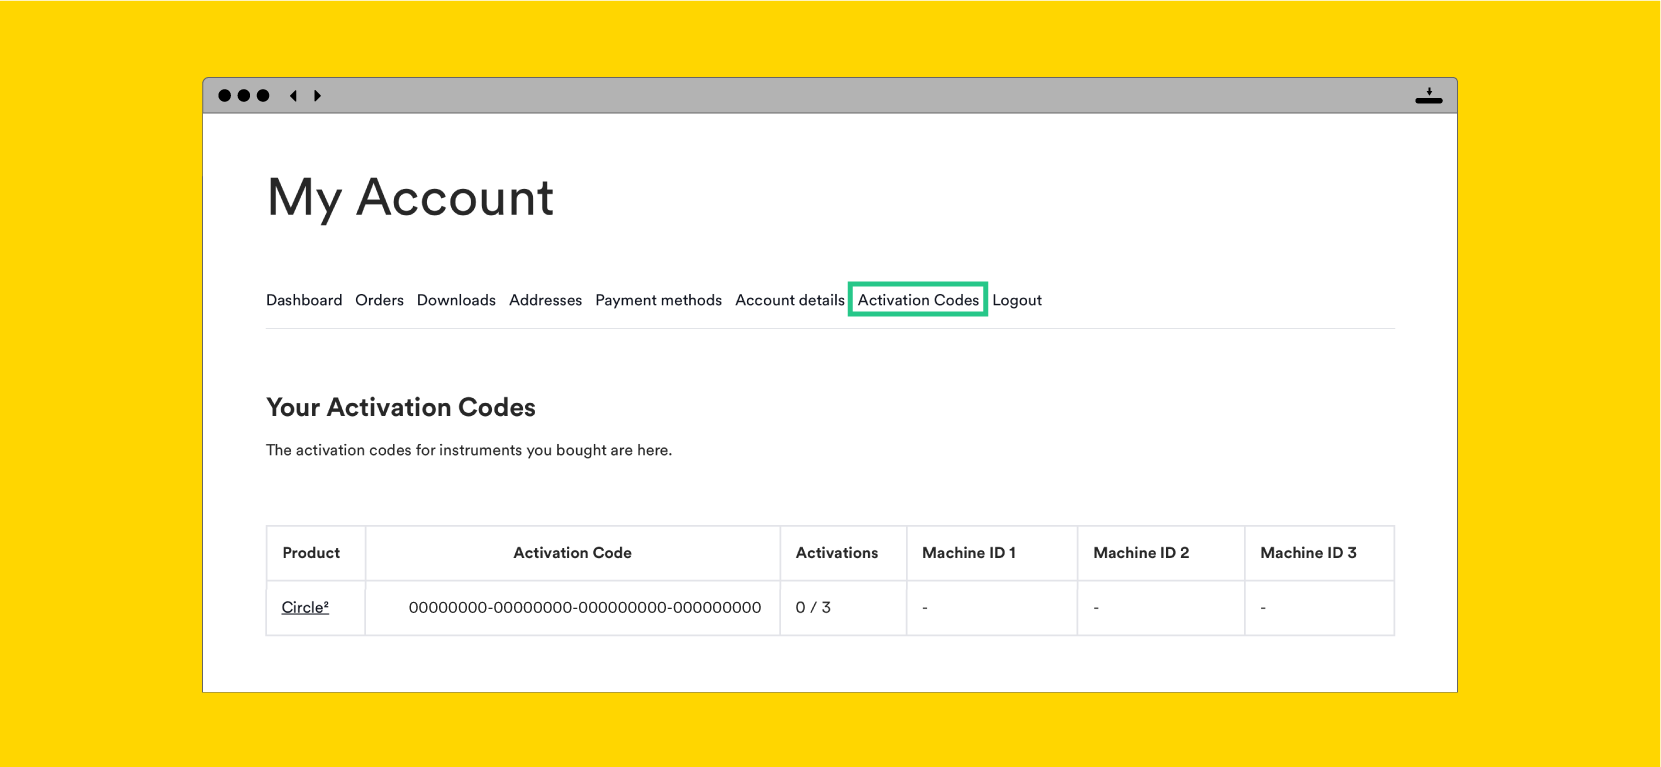The height and width of the screenshot is (767, 1661).
Task: Click the activation codes description sentence
Action: coord(469,450)
